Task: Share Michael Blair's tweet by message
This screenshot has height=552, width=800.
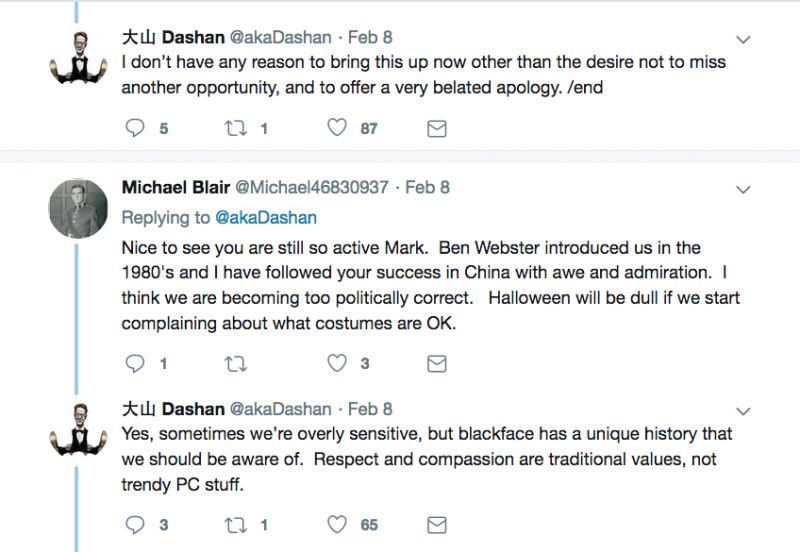Action: pyautogui.click(x=437, y=364)
